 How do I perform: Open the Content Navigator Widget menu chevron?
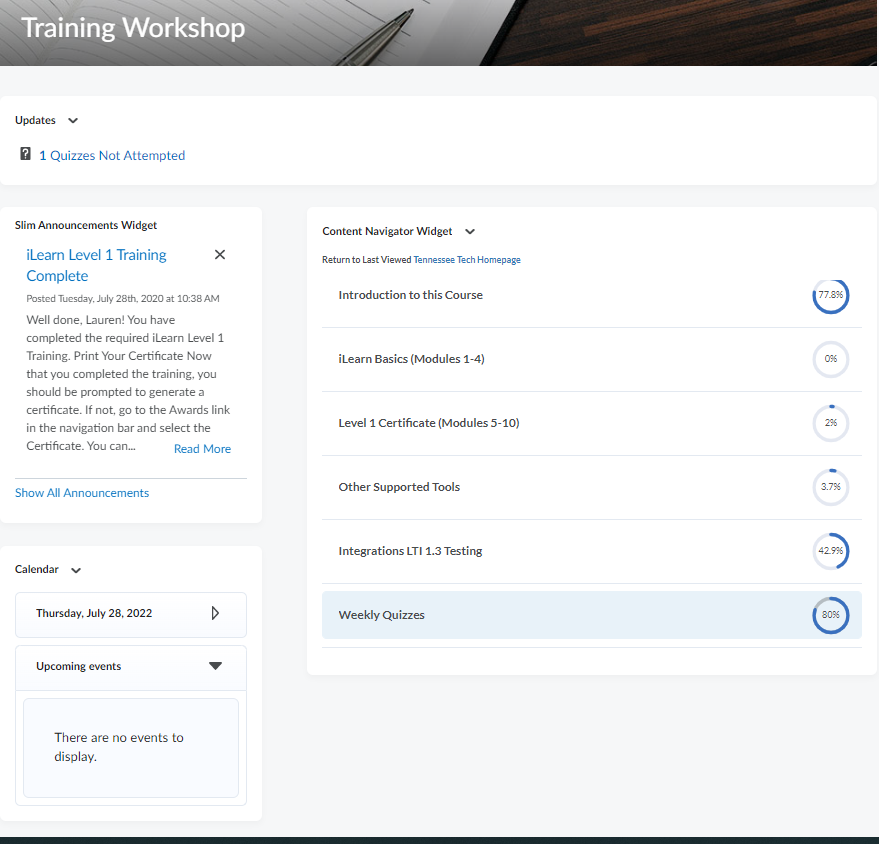(x=470, y=232)
